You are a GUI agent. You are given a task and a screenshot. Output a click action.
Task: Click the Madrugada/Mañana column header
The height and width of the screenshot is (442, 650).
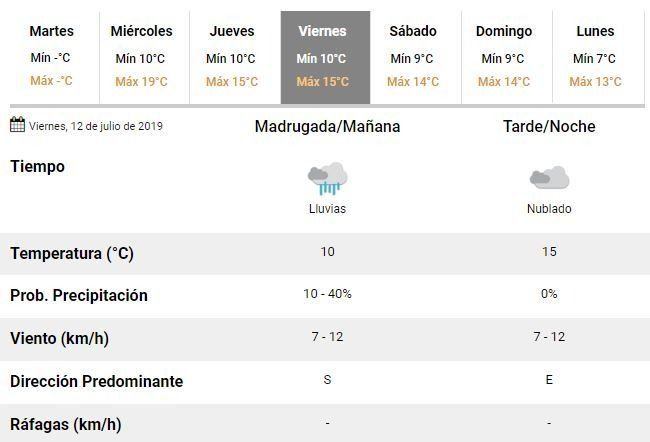(x=327, y=127)
